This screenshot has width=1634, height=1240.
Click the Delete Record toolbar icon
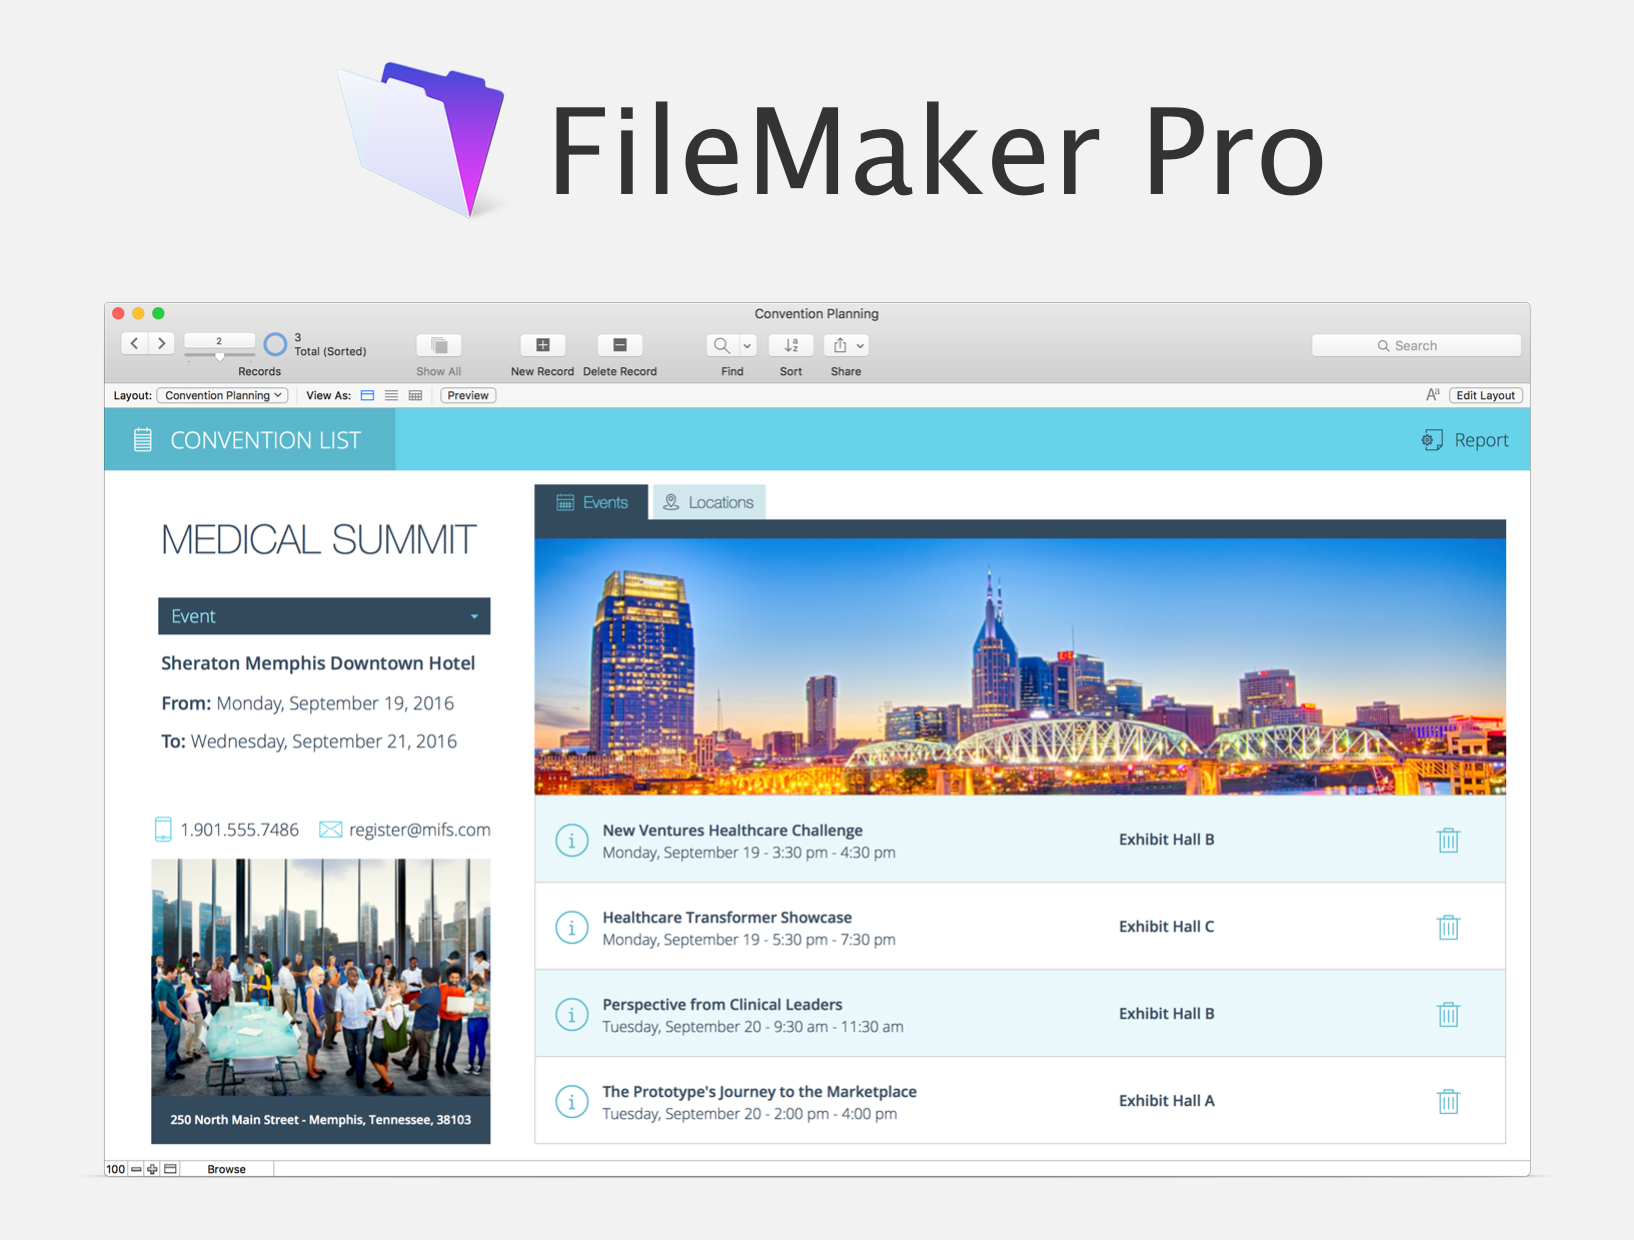(619, 345)
